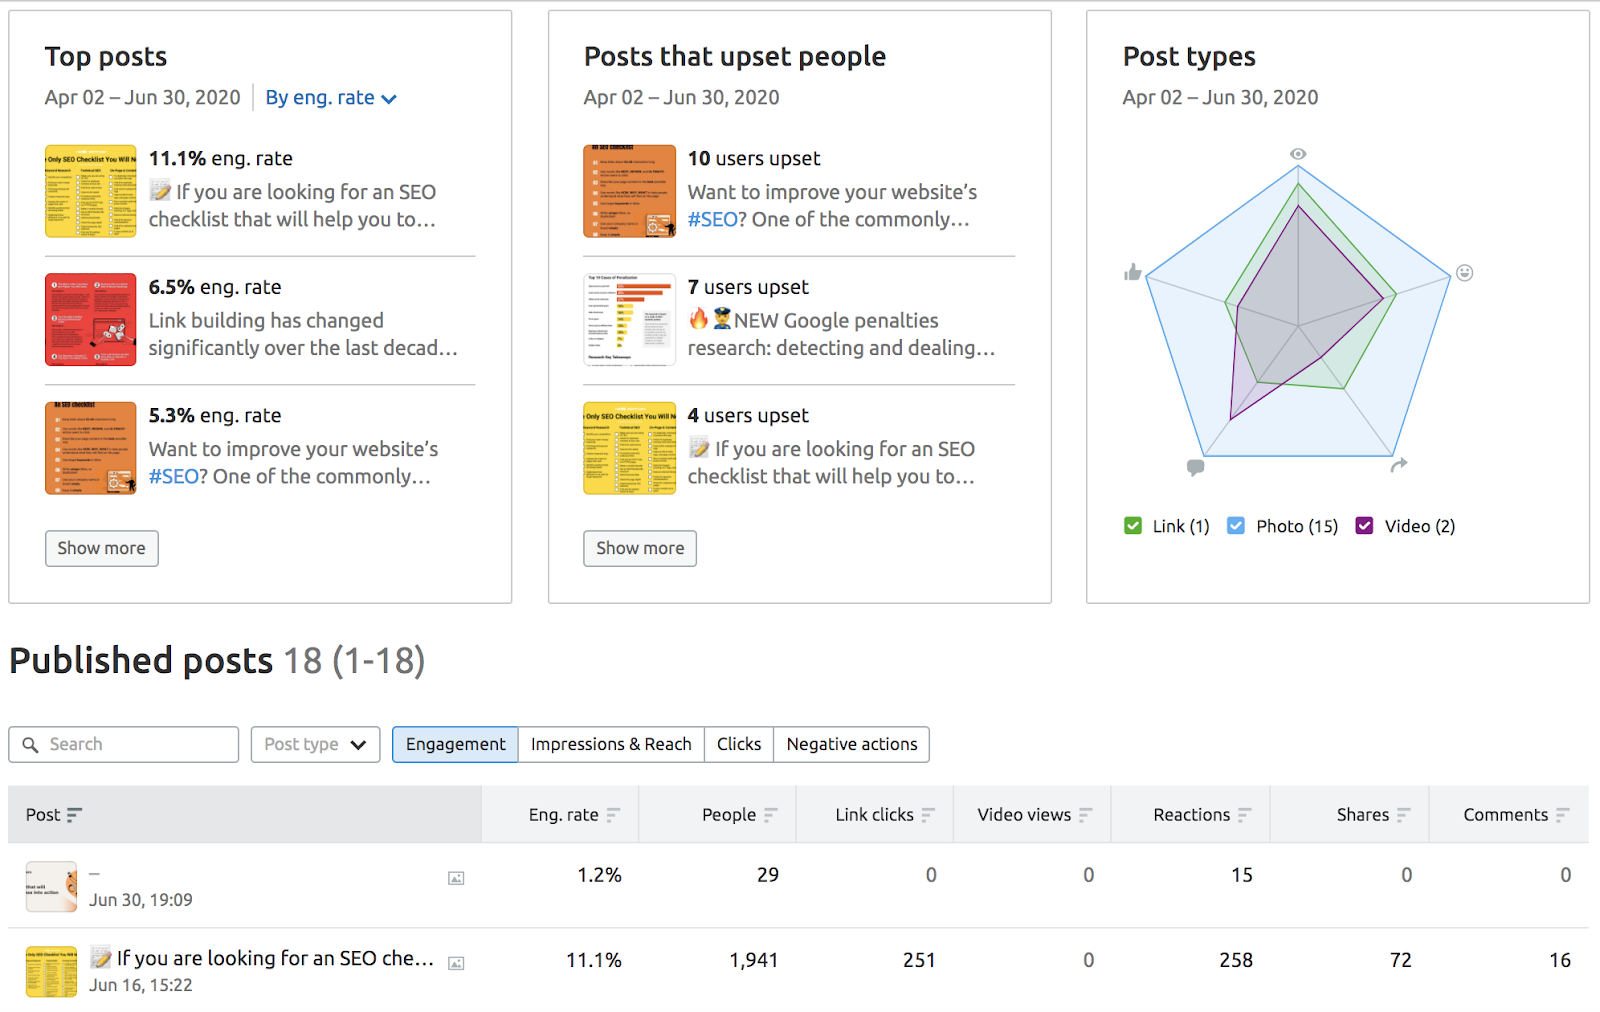Open the orange SEO checklist thumbnail in Top posts
The height and width of the screenshot is (1012, 1600).
tap(91, 448)
